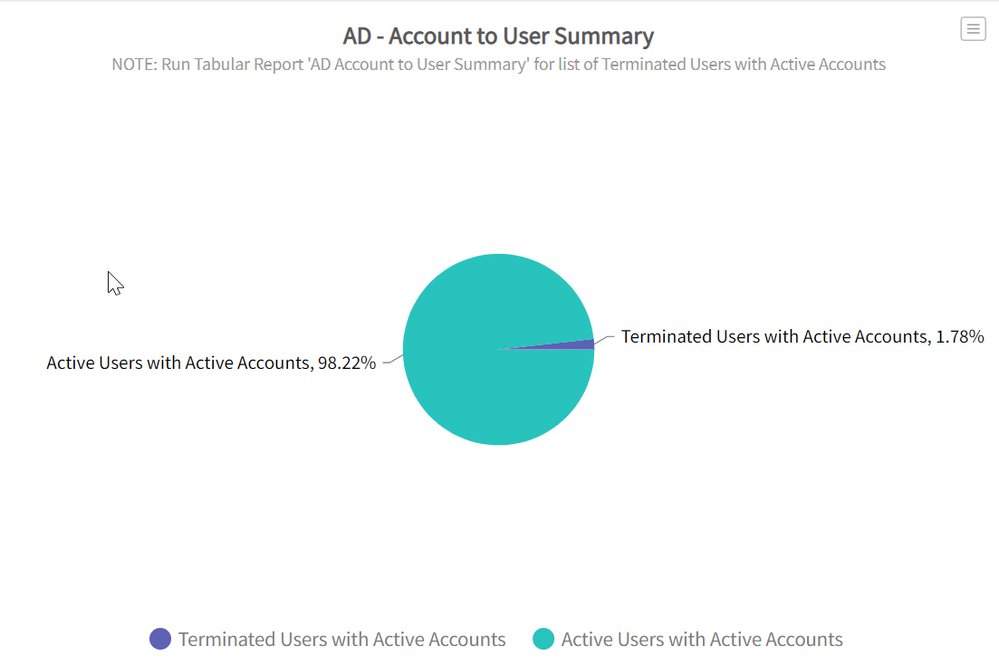Click the center point of the pie chart
999x668 pixels.
tap(498, 349)
